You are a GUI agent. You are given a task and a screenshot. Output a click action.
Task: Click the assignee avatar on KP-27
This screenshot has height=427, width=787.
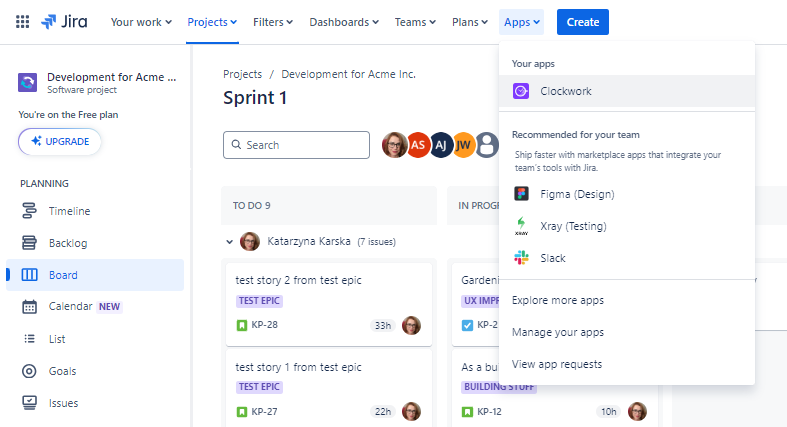[x=412, y=411]
